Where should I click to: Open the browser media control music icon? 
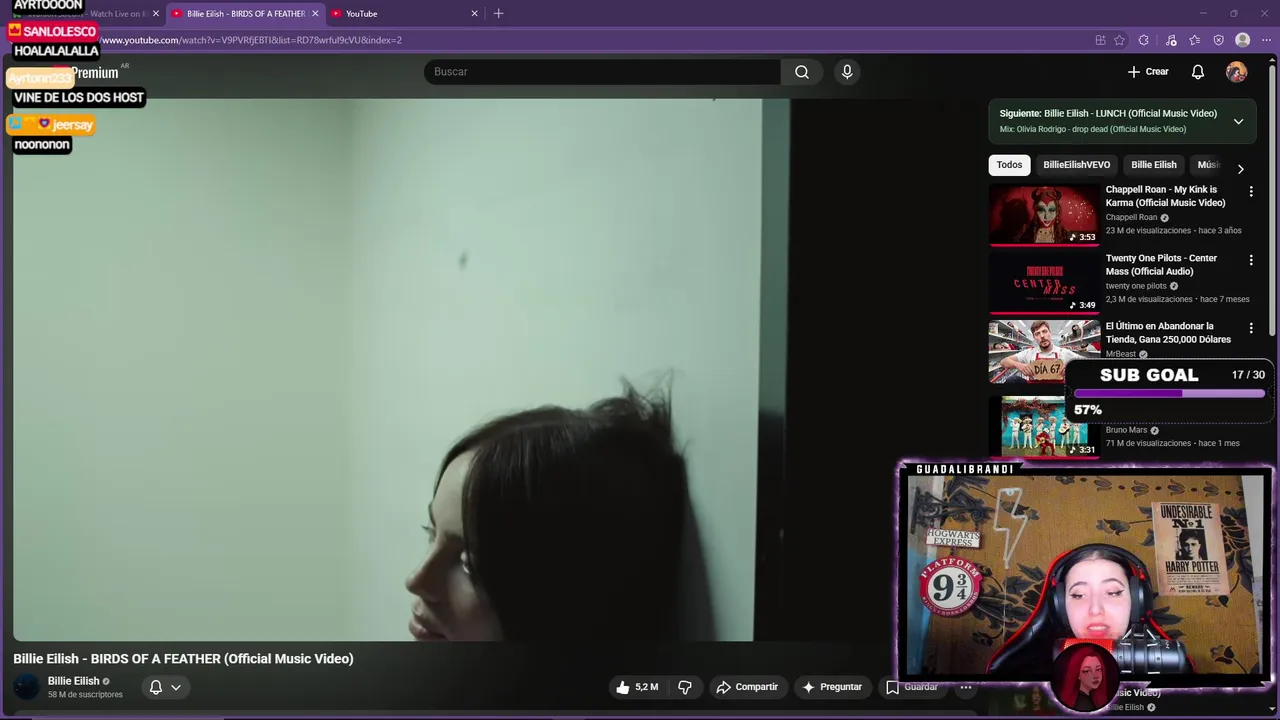click(1171, 40)
